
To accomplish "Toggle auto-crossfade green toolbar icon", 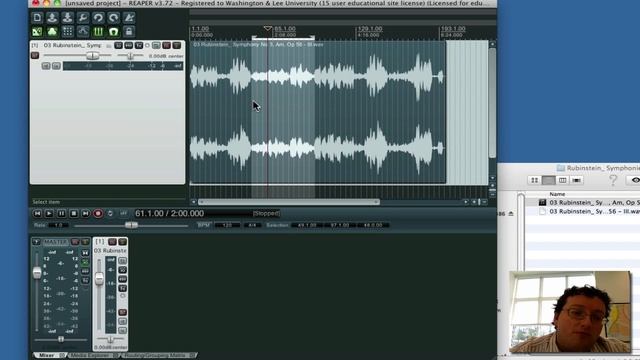I will tap(37, 31).
